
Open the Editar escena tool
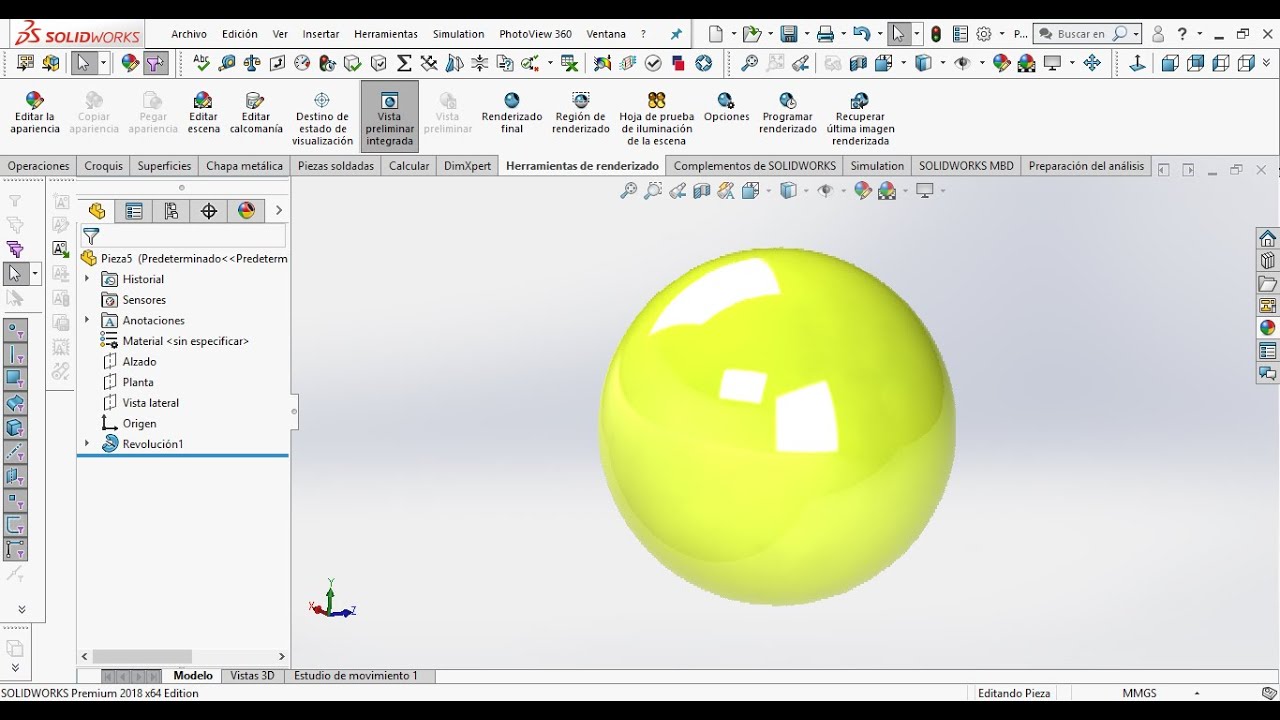pos(203,113)
